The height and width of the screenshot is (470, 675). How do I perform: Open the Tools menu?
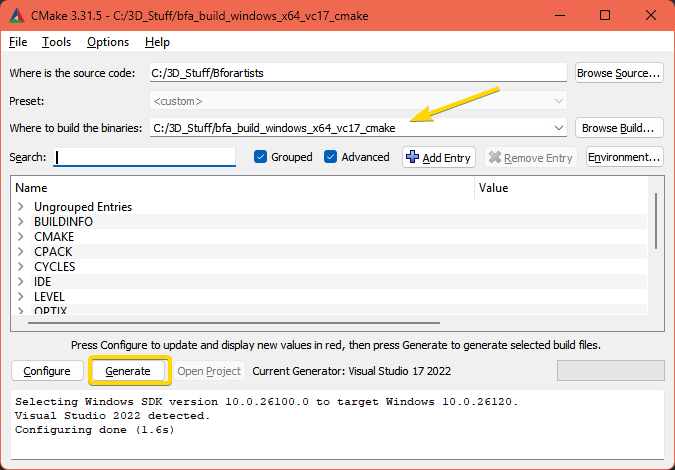coord(56,42)
